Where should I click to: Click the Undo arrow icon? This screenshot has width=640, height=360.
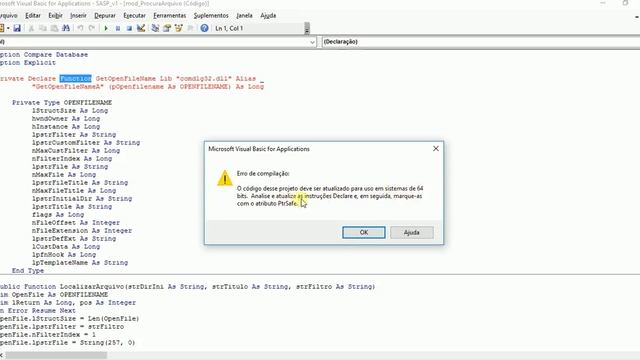pos(80,28)
